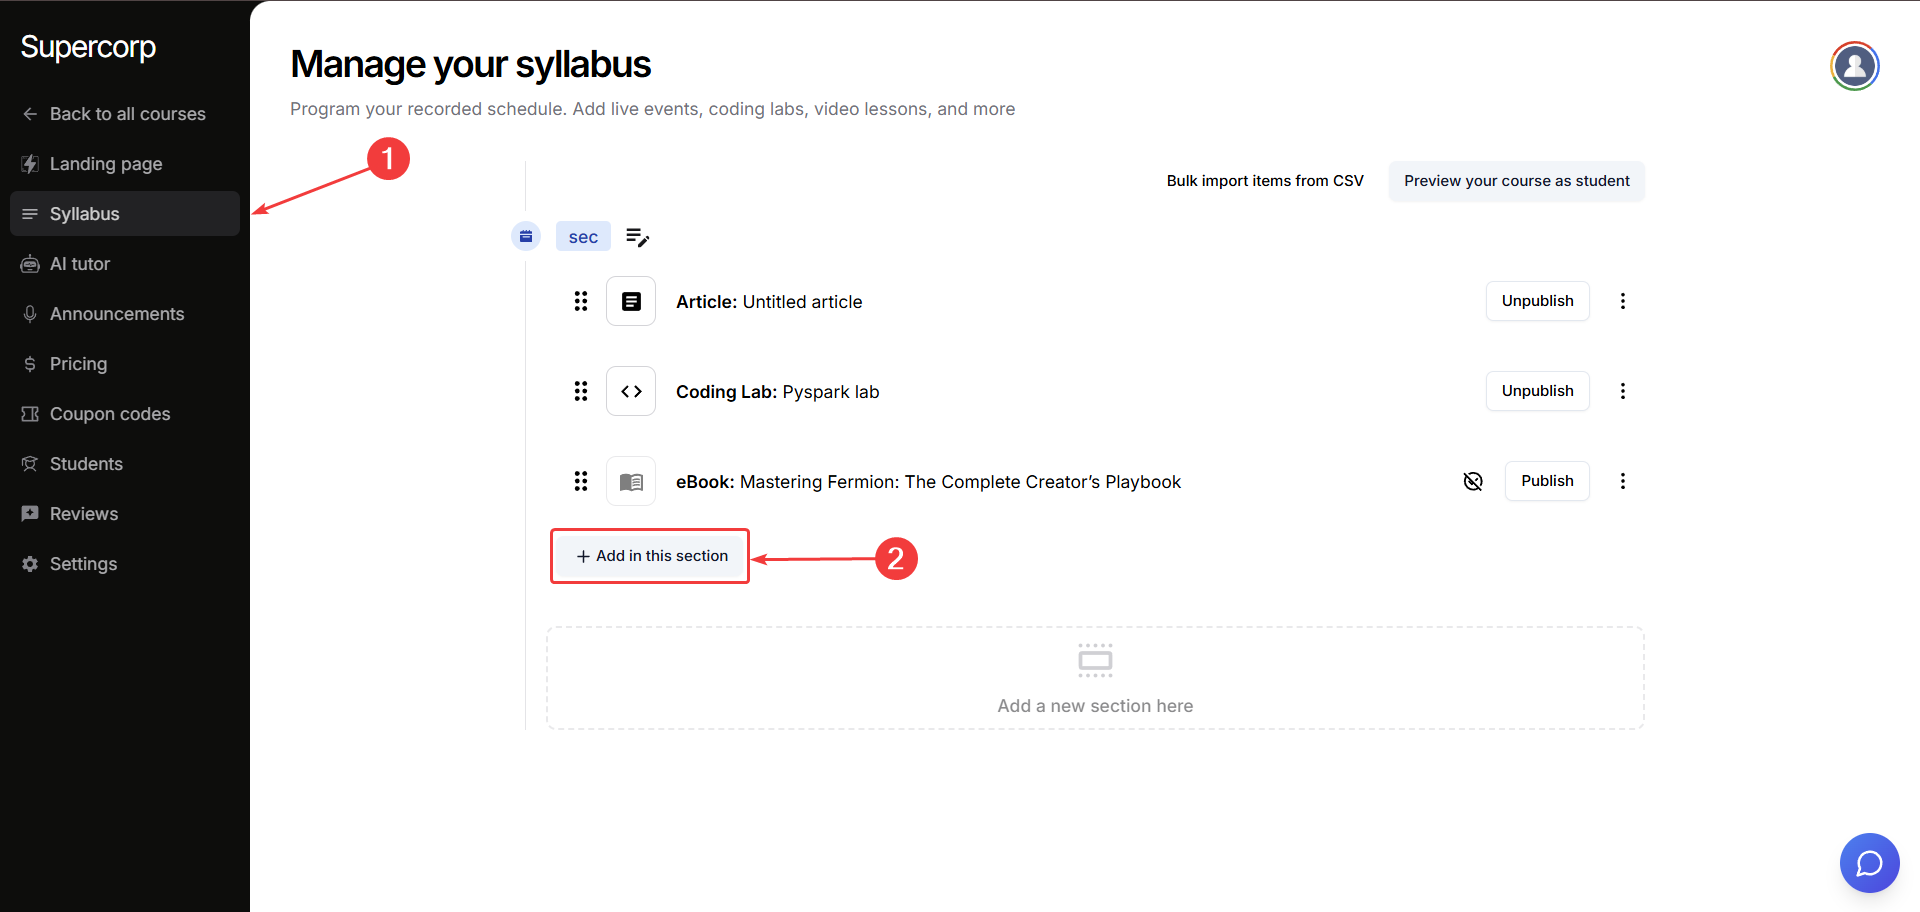Toggle the eBook hidden visibility icon

coord(1473,482)
